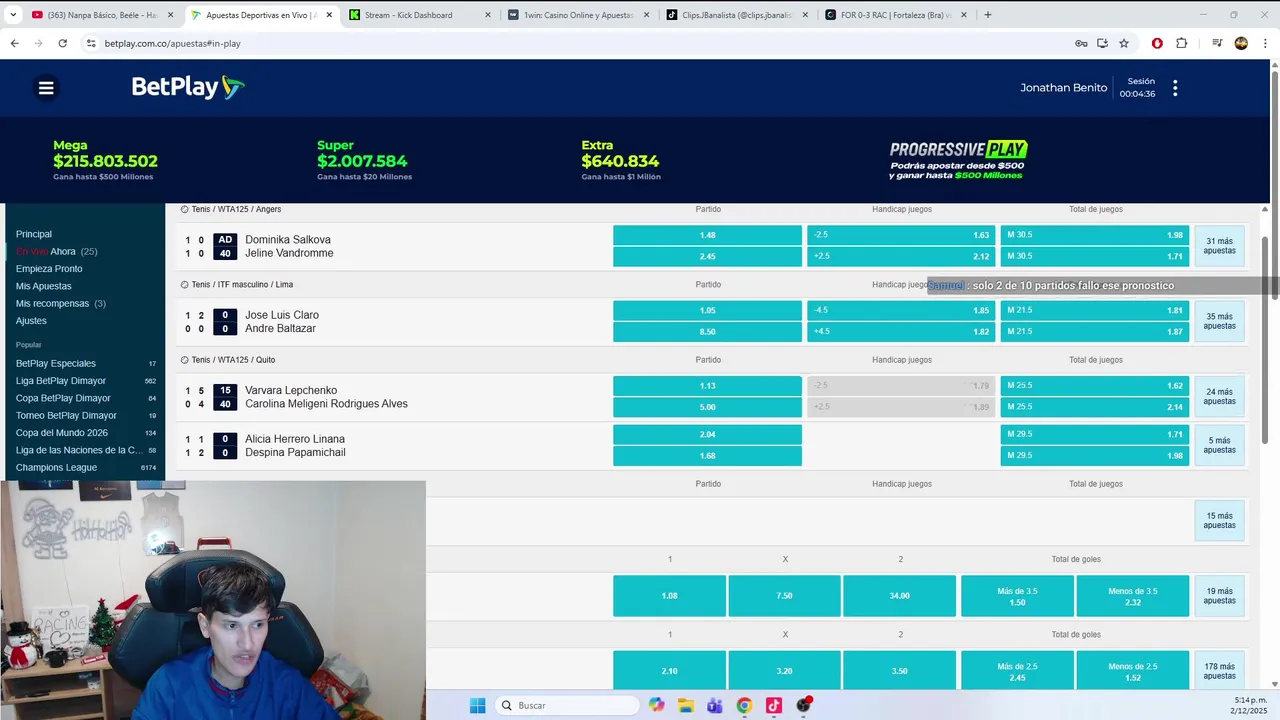The height and width of the screenshot is (720, 1280).
Task: Open Windows Start menu
Action: click(x=477, y=705)
